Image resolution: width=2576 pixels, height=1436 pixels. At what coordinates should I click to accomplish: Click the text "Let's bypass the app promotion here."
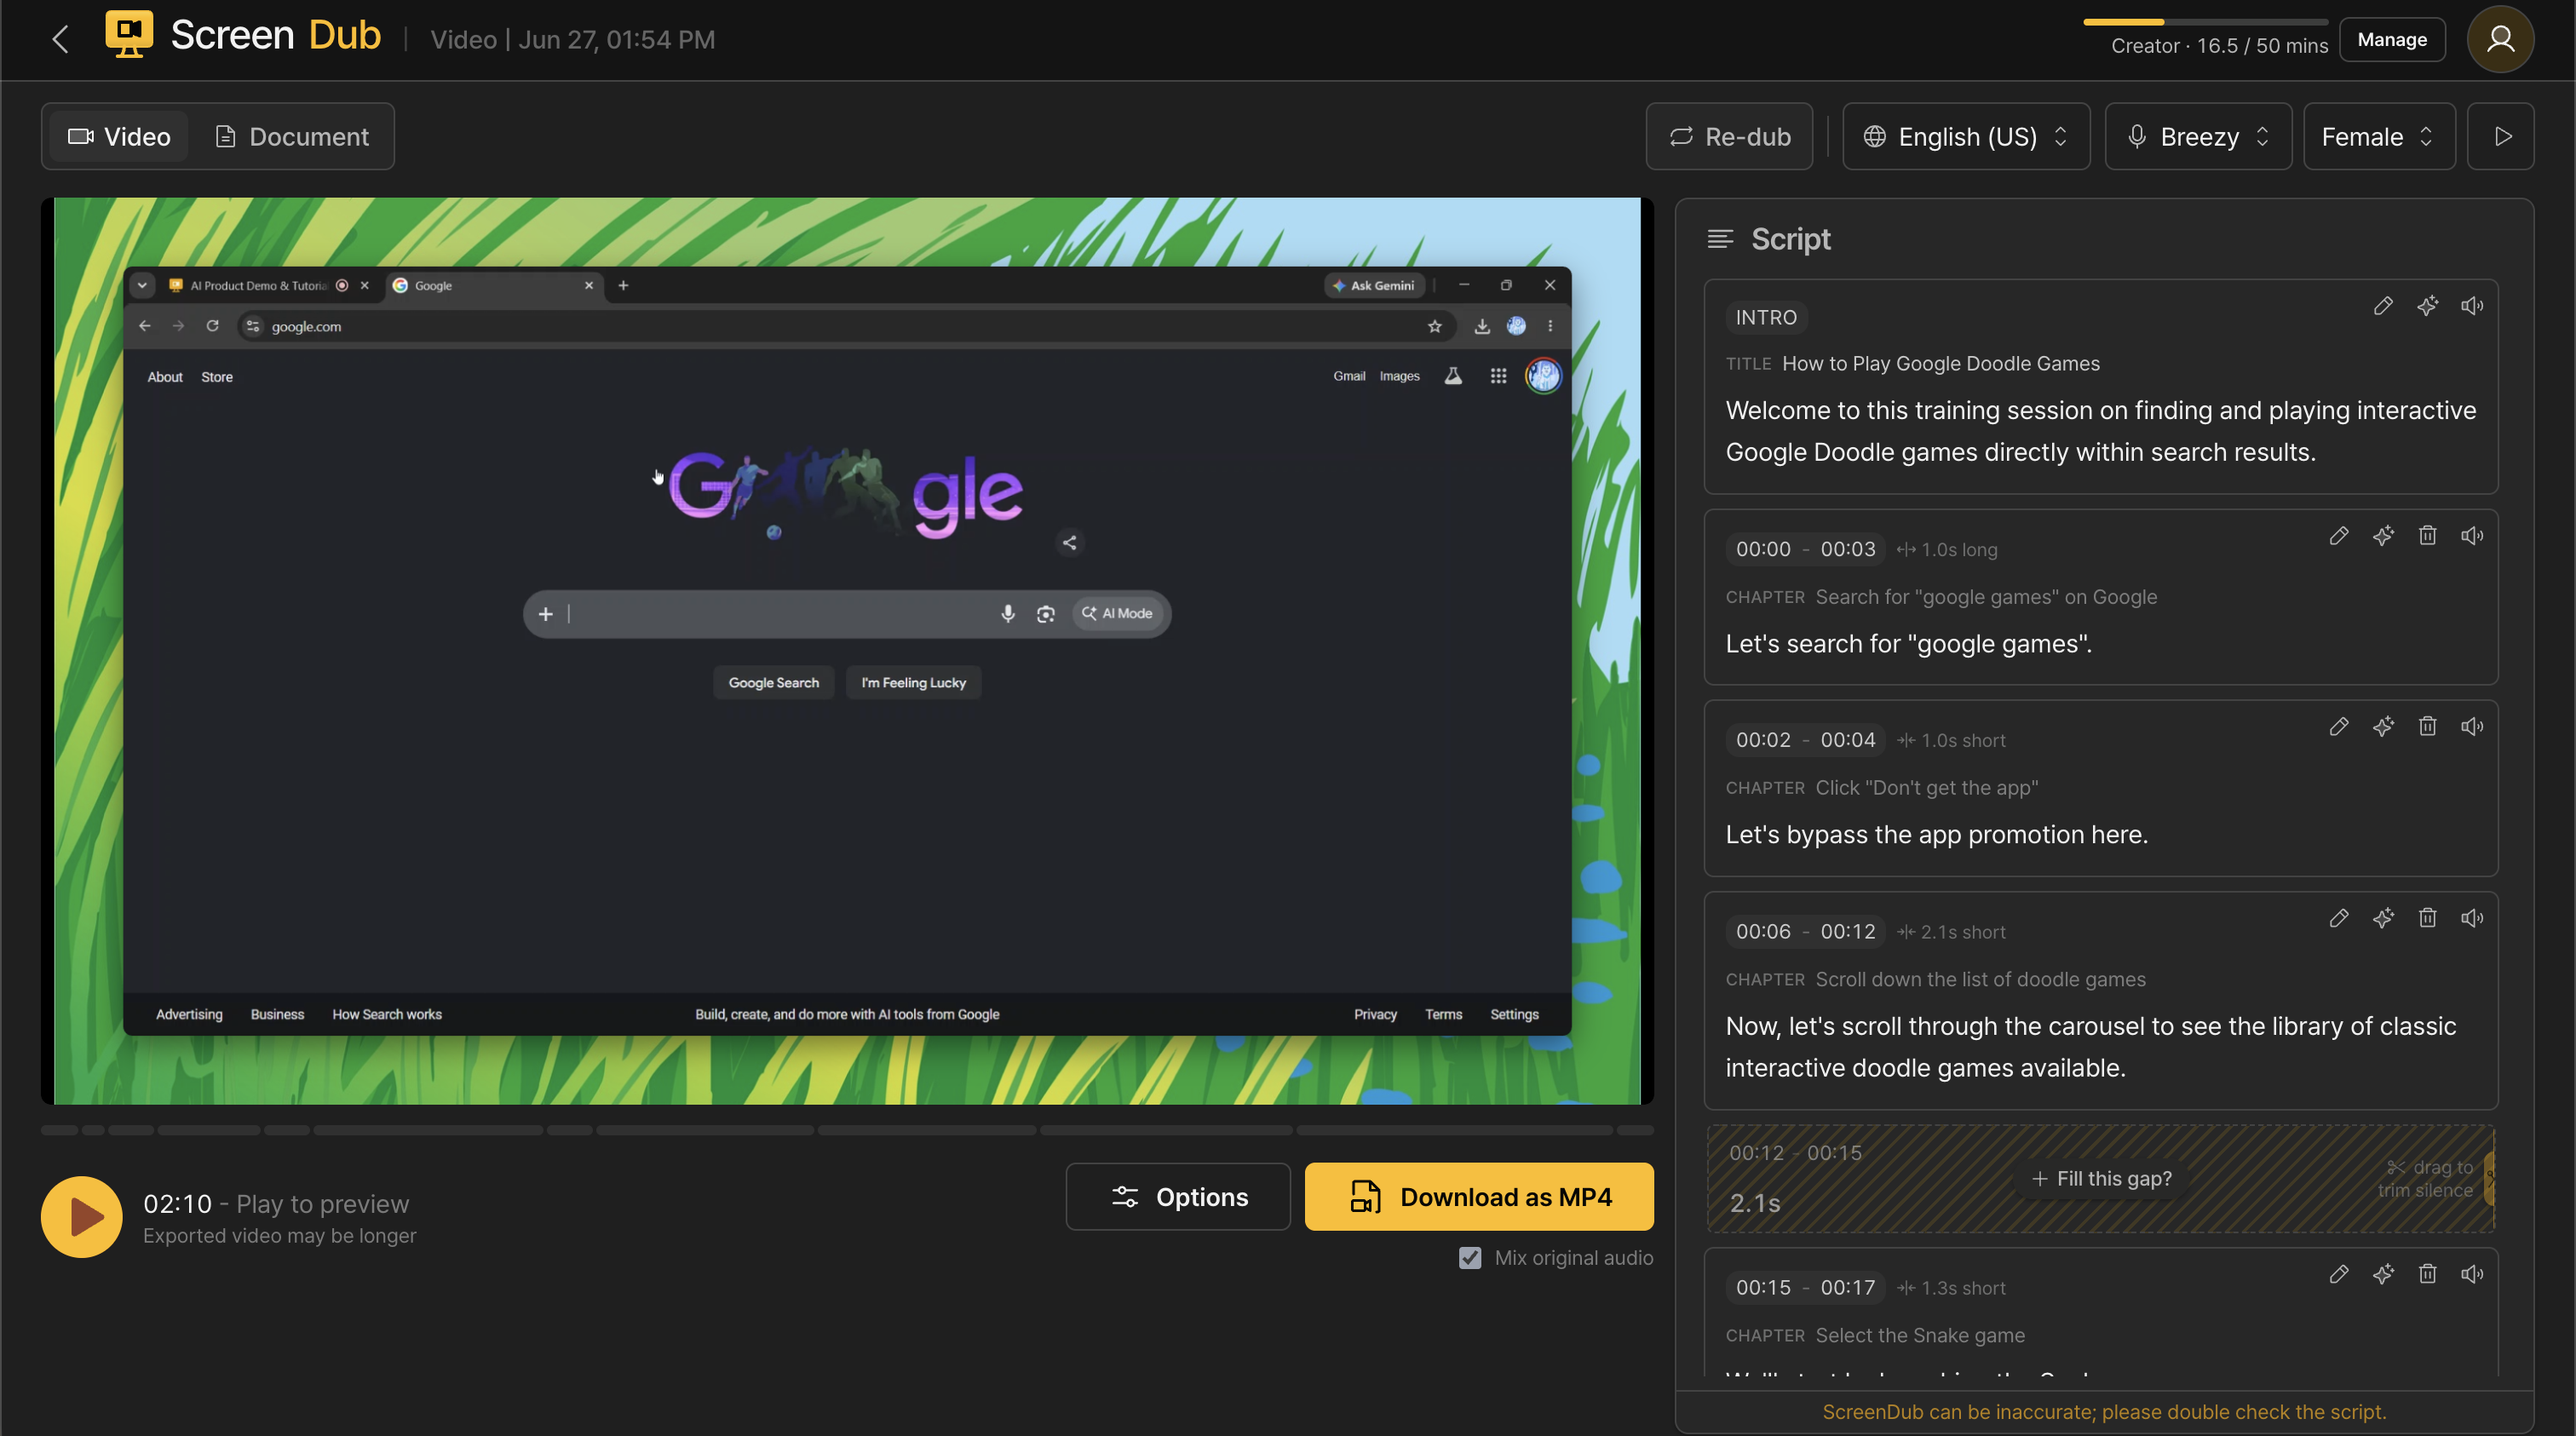tap(1936, 835)
